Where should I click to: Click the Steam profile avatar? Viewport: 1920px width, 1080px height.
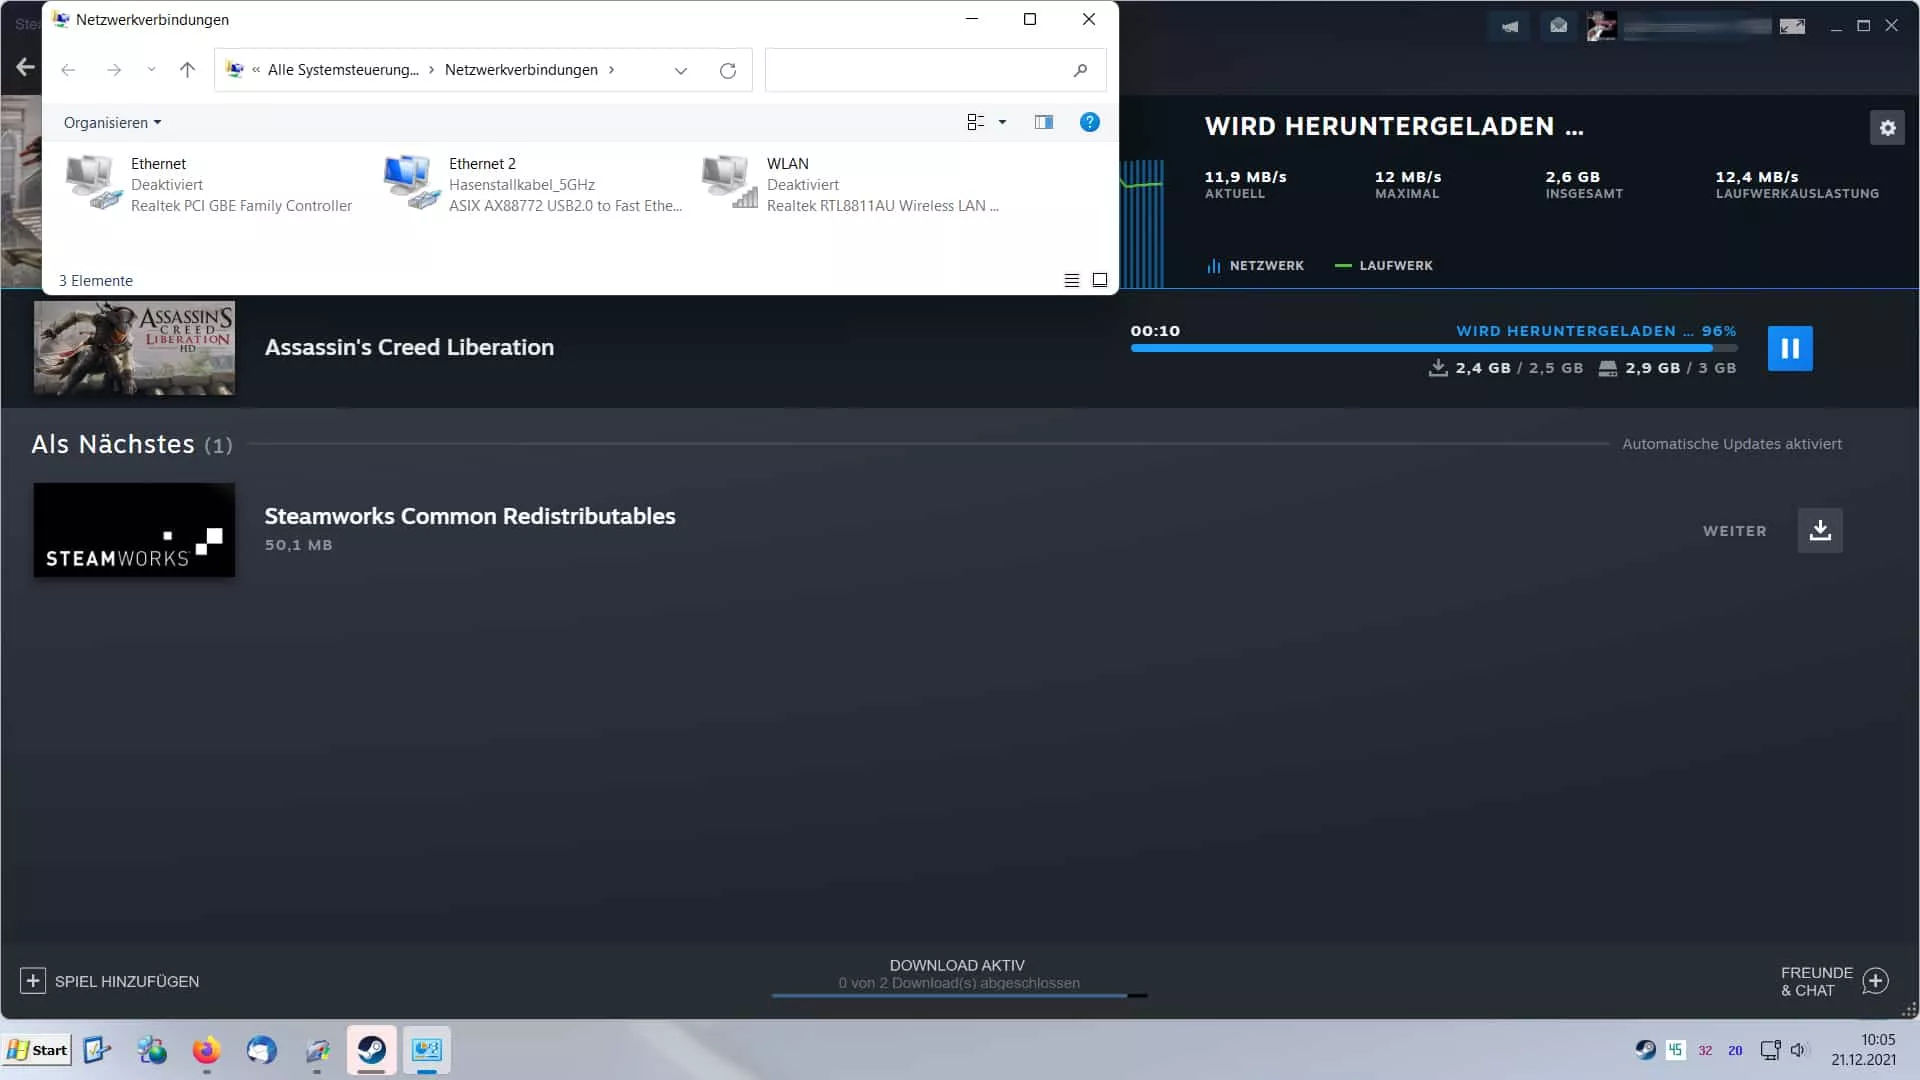point(1601,26)
